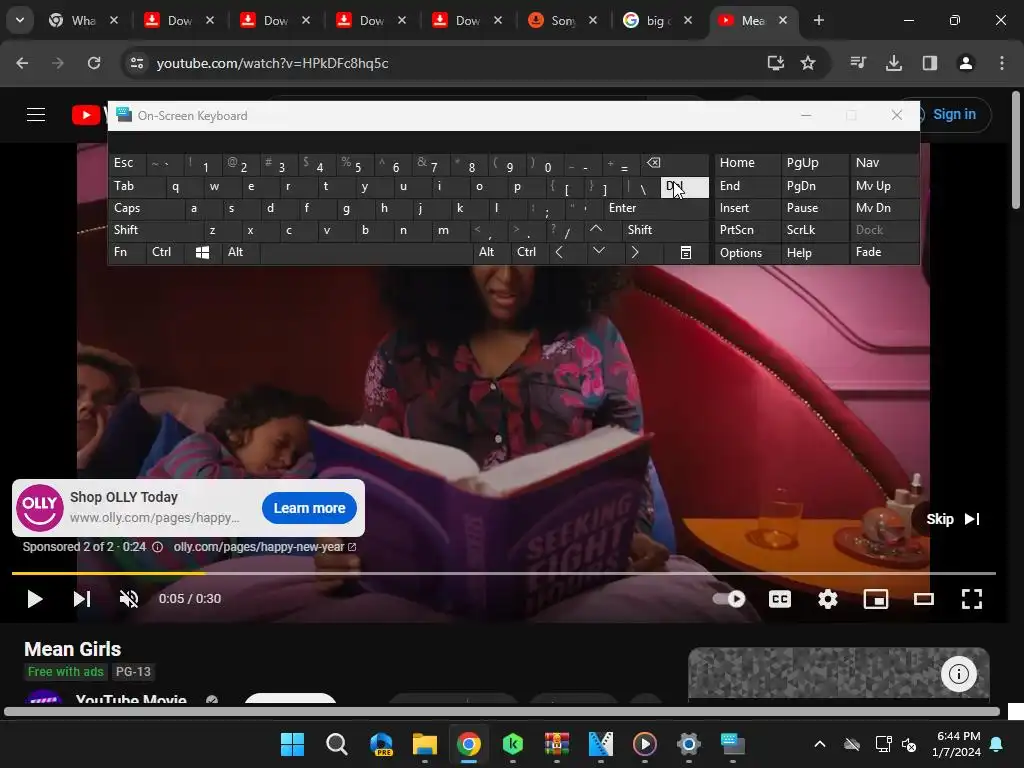1024x768 pixels.
Task: Click the ad info icon beside Sponsored
Action: (x=157, y=547)
